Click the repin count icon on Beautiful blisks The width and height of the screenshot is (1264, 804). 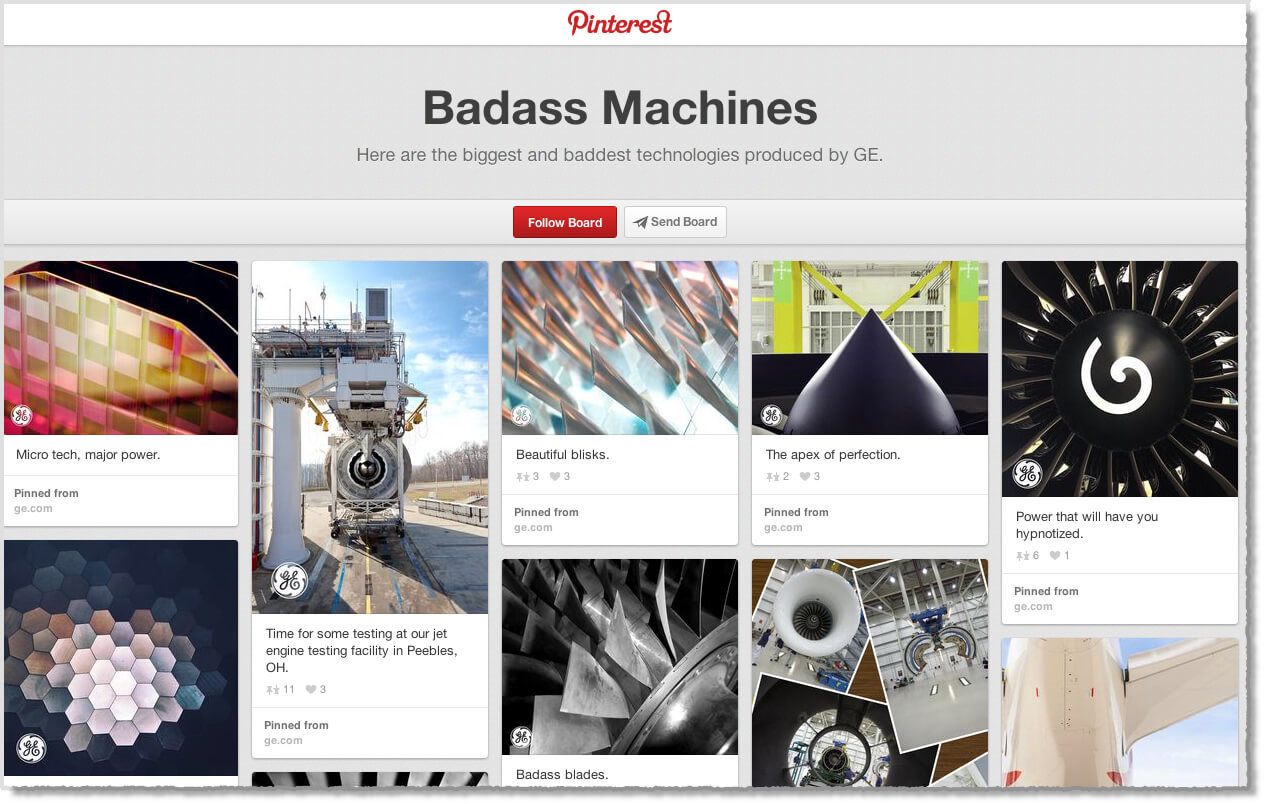click(x=521, y=477)
